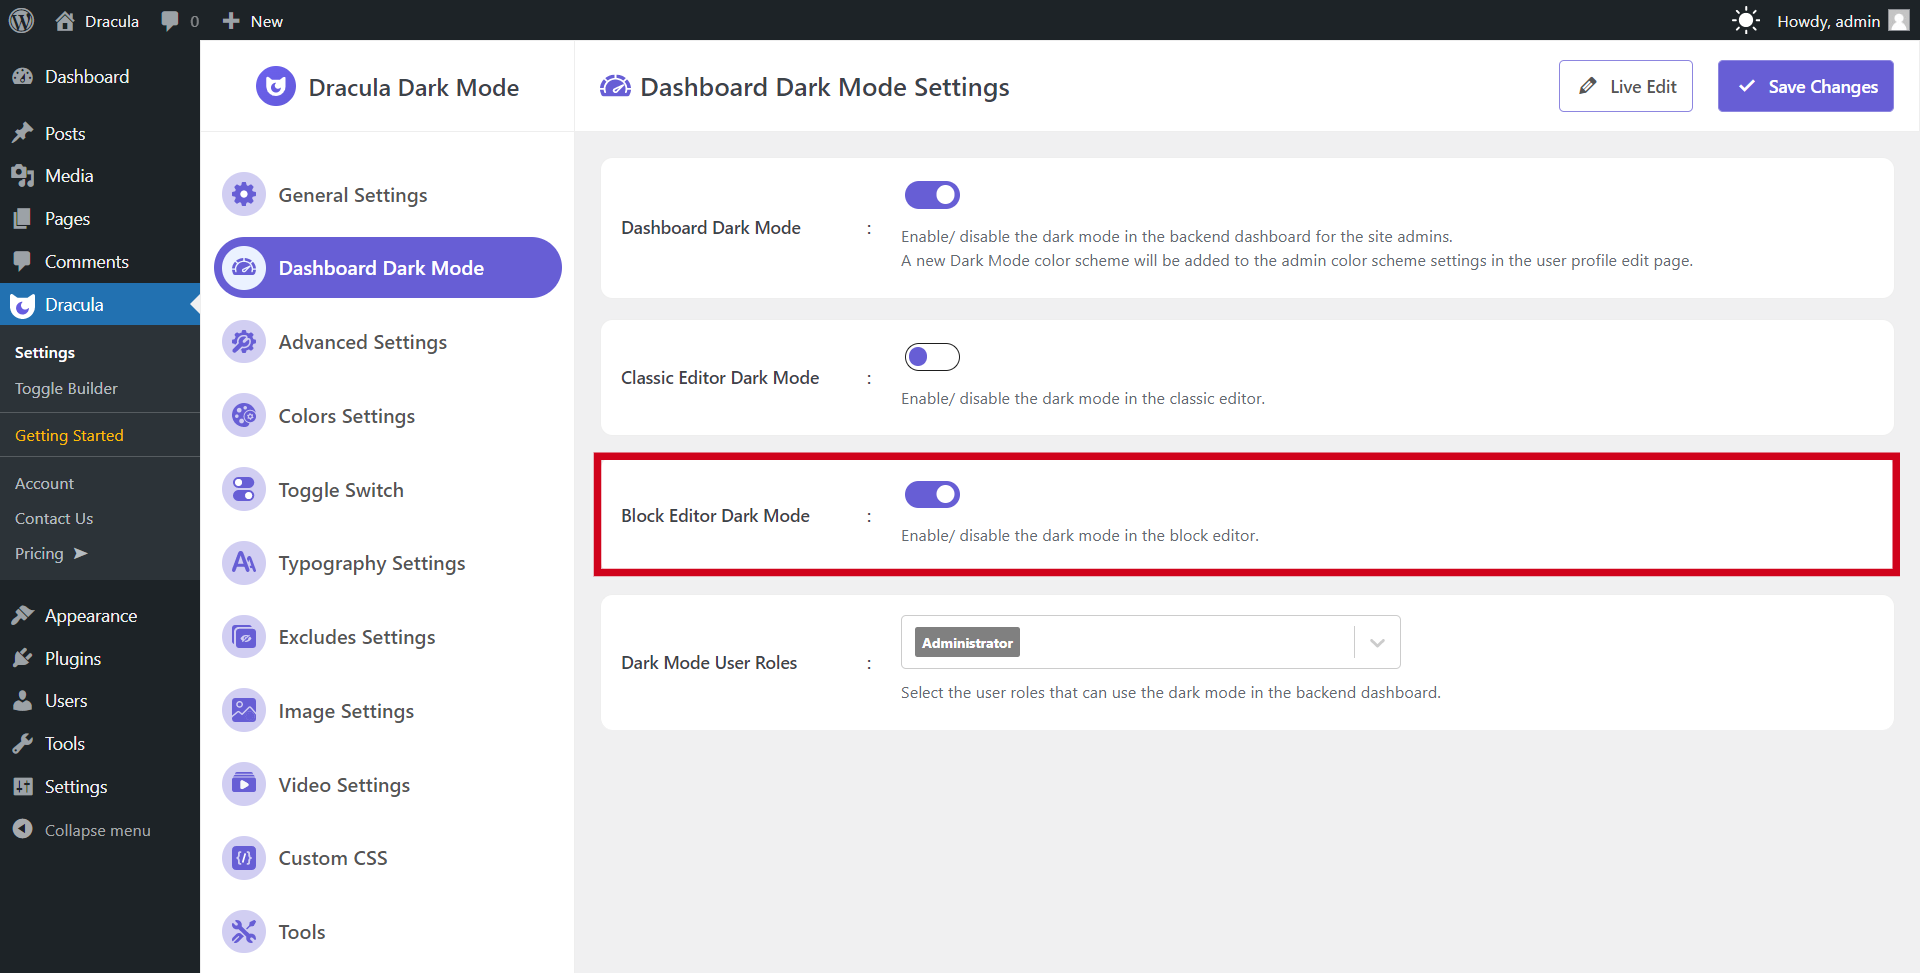The image size is (1920, 973).
Task: Open the Pricing link
Action: point(51,553)
